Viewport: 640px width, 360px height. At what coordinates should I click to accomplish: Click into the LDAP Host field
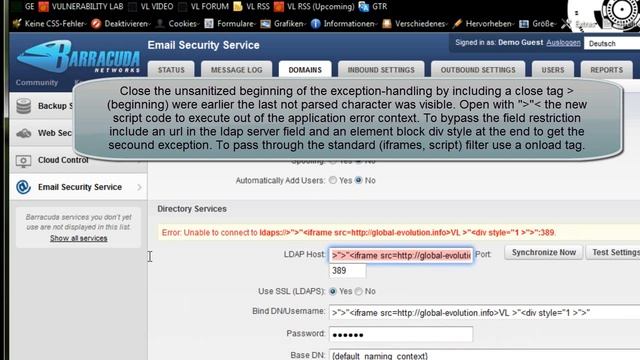click(x=401, y=256)
